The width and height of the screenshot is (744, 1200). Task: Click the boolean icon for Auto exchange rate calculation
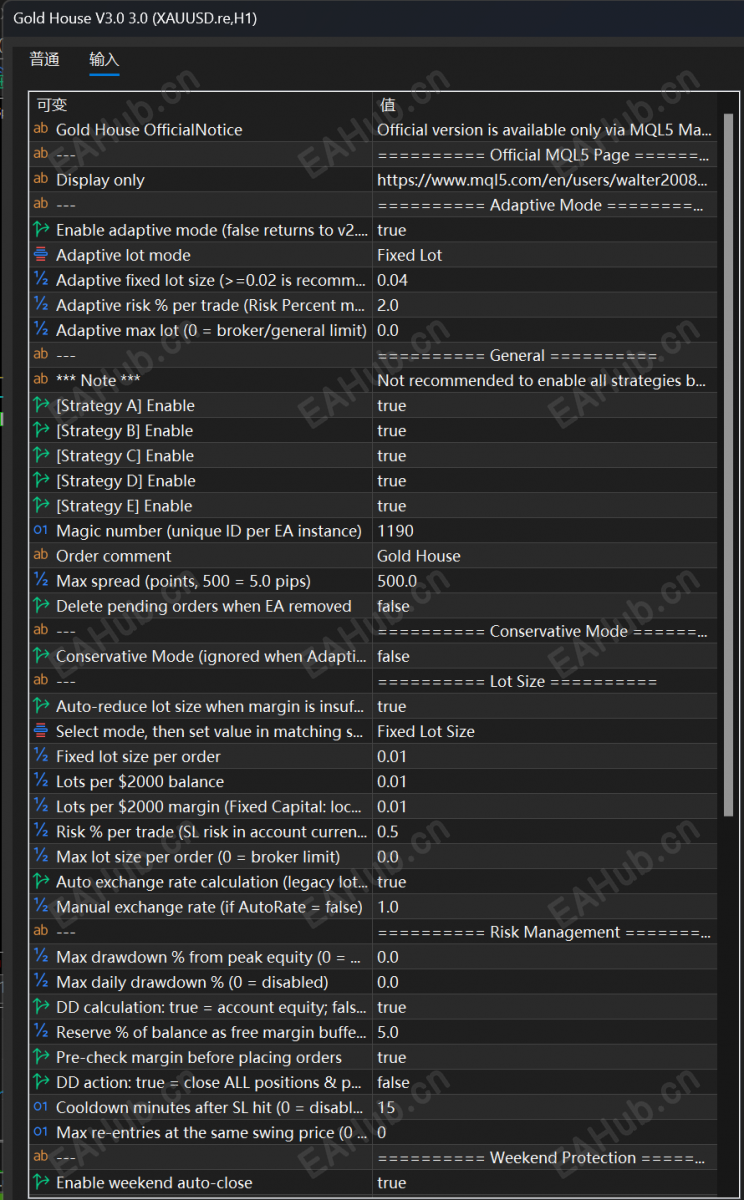click(x=41, y=882)
